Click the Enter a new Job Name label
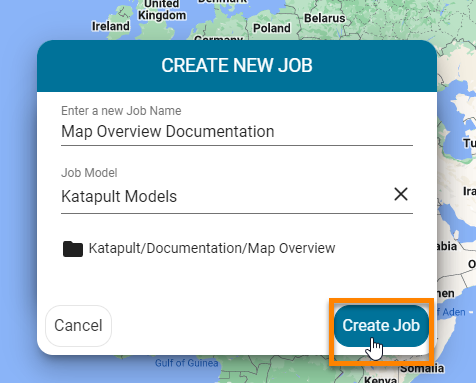Screen dimensions: 476x383 (121, 111)
